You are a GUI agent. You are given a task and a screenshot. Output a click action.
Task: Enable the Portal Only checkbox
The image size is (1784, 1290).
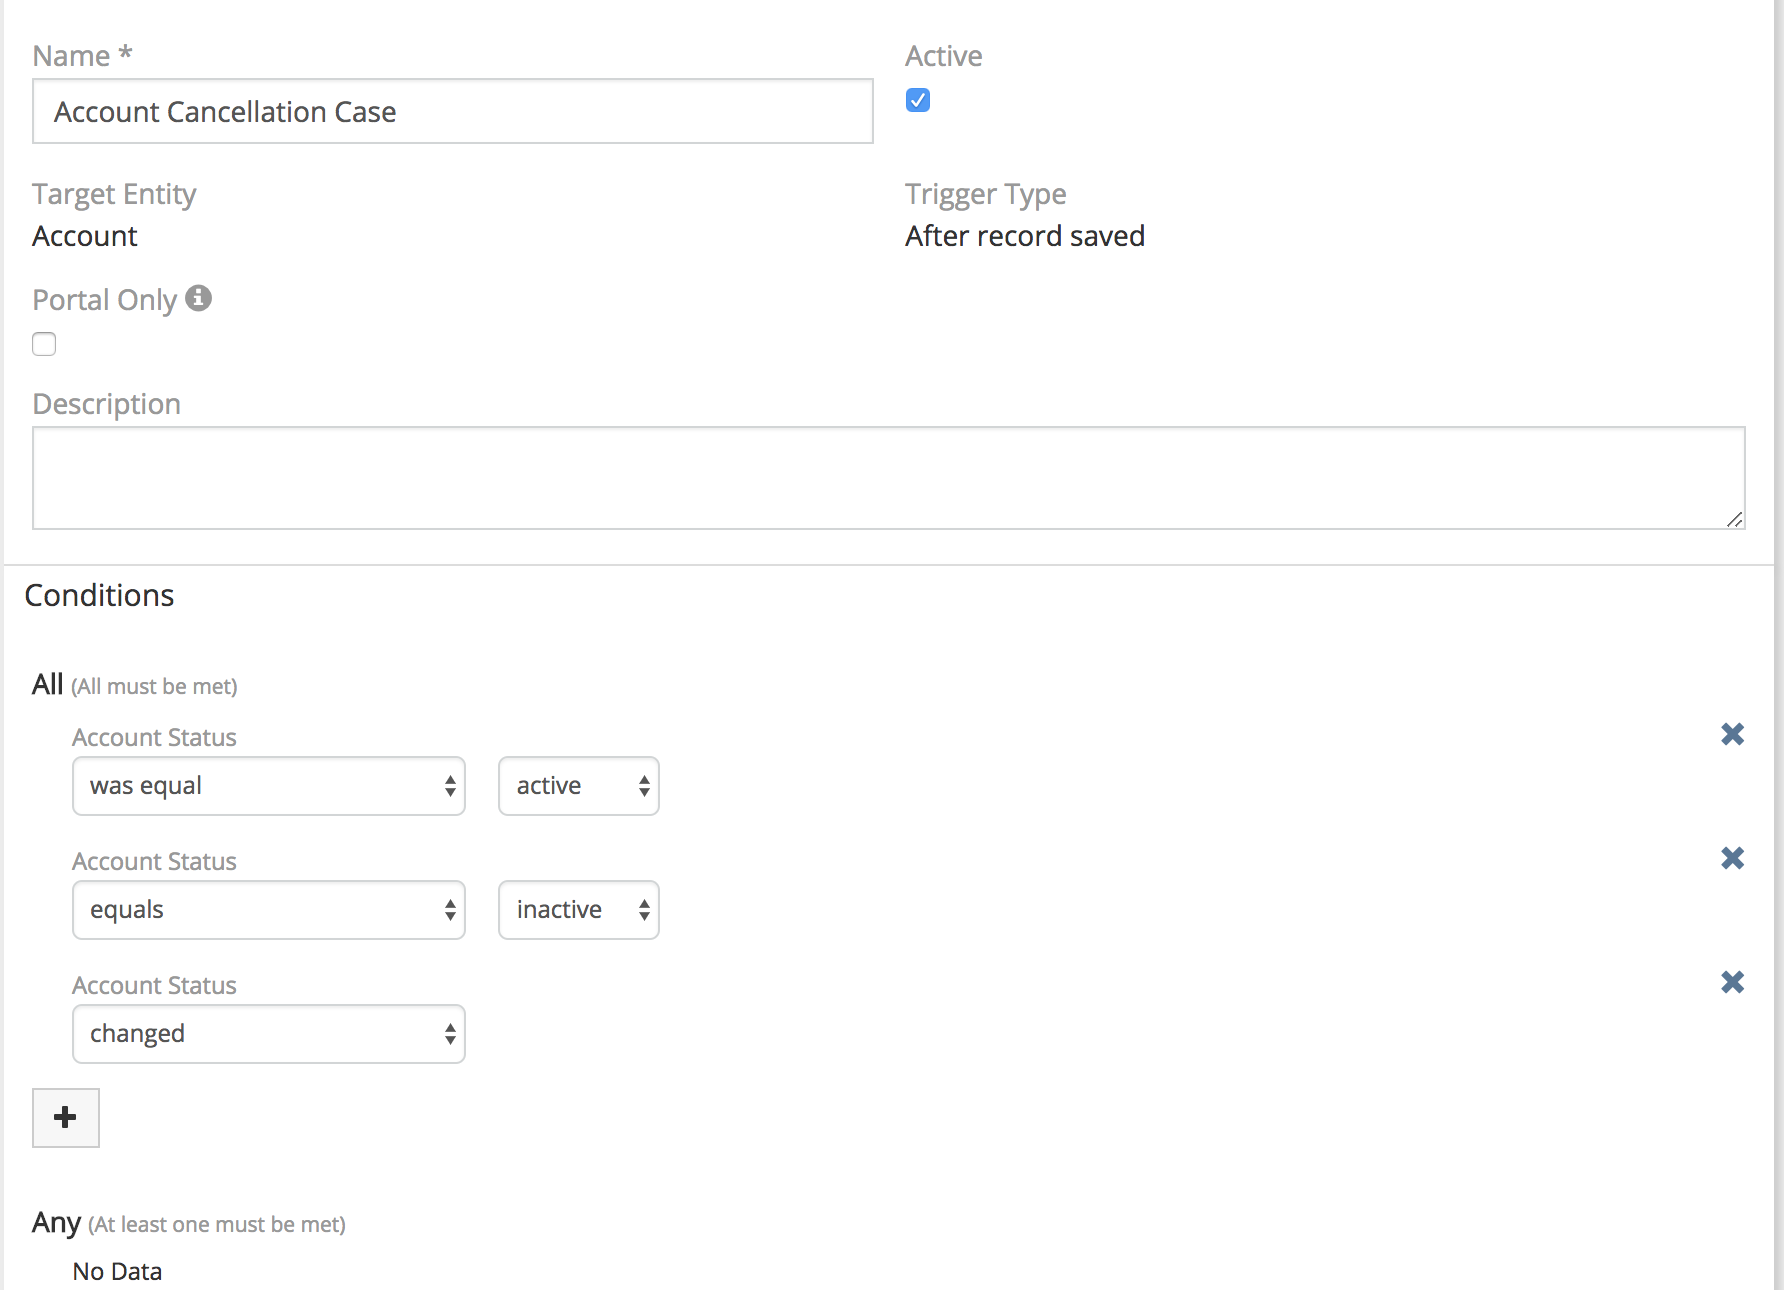(44, 344)
